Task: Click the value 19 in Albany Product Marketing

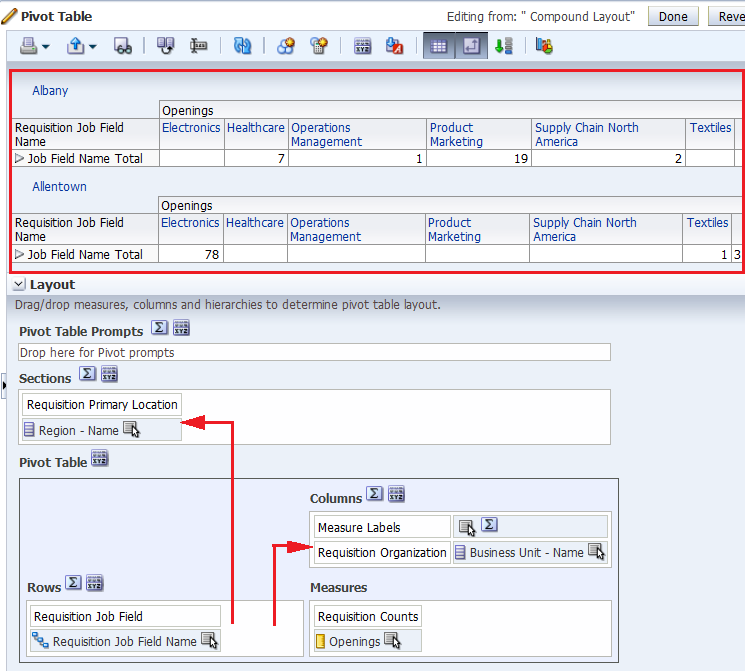Action: coord(521,159)
